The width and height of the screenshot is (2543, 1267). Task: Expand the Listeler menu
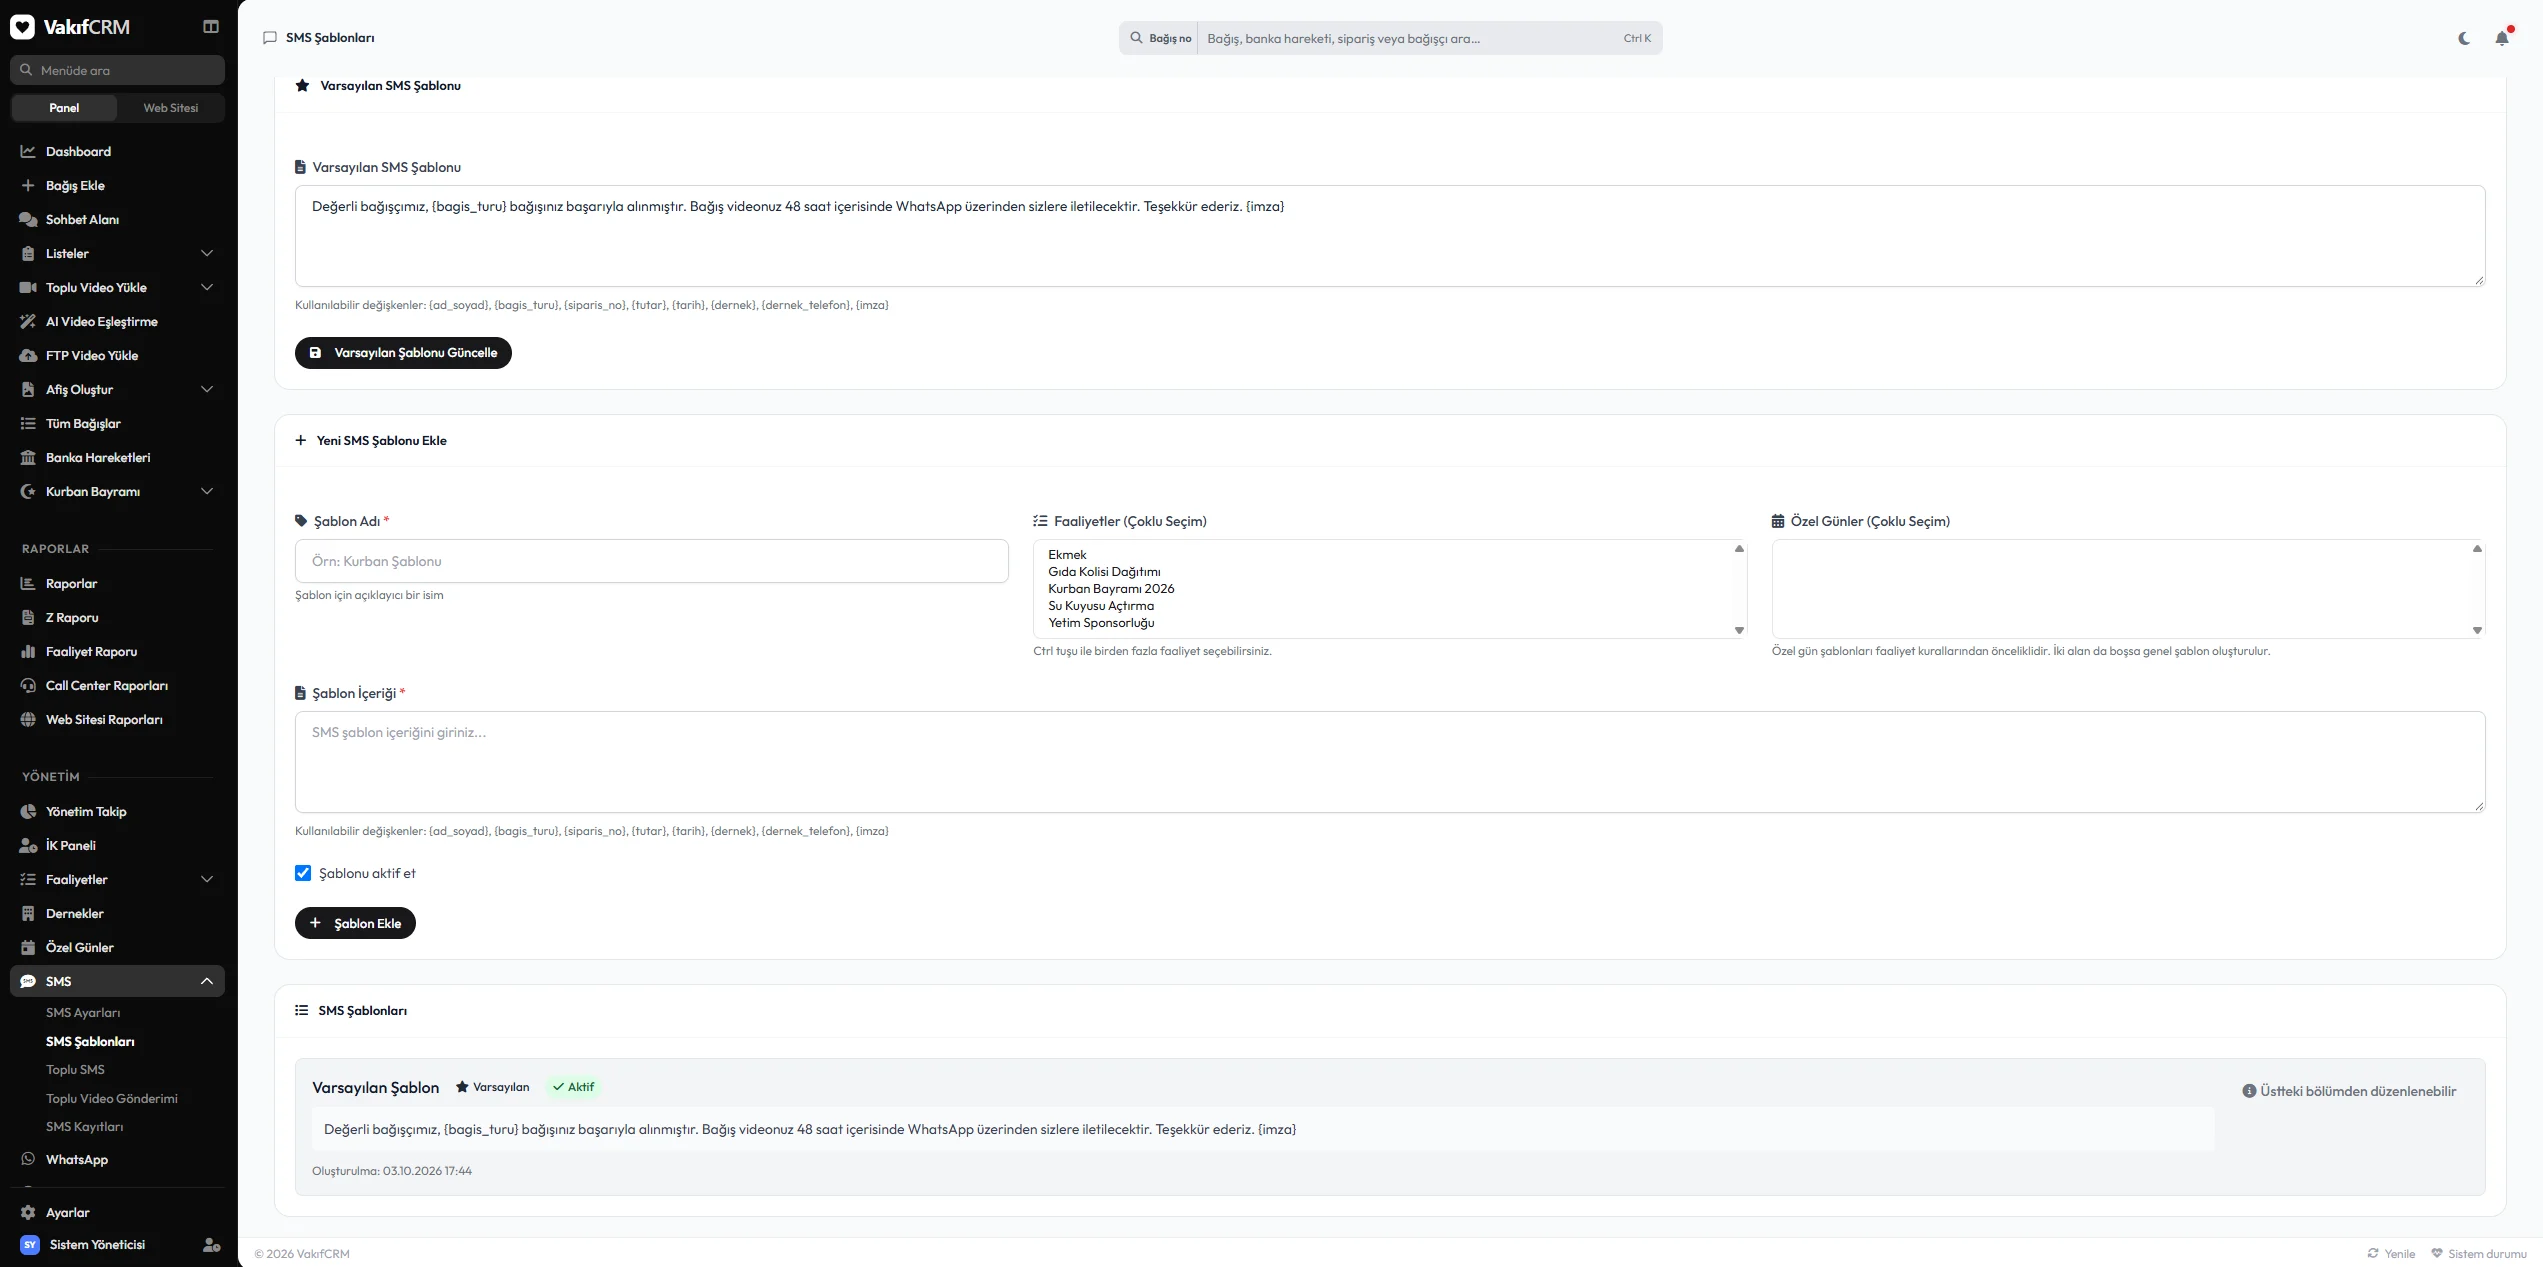(x=117, y=253)
